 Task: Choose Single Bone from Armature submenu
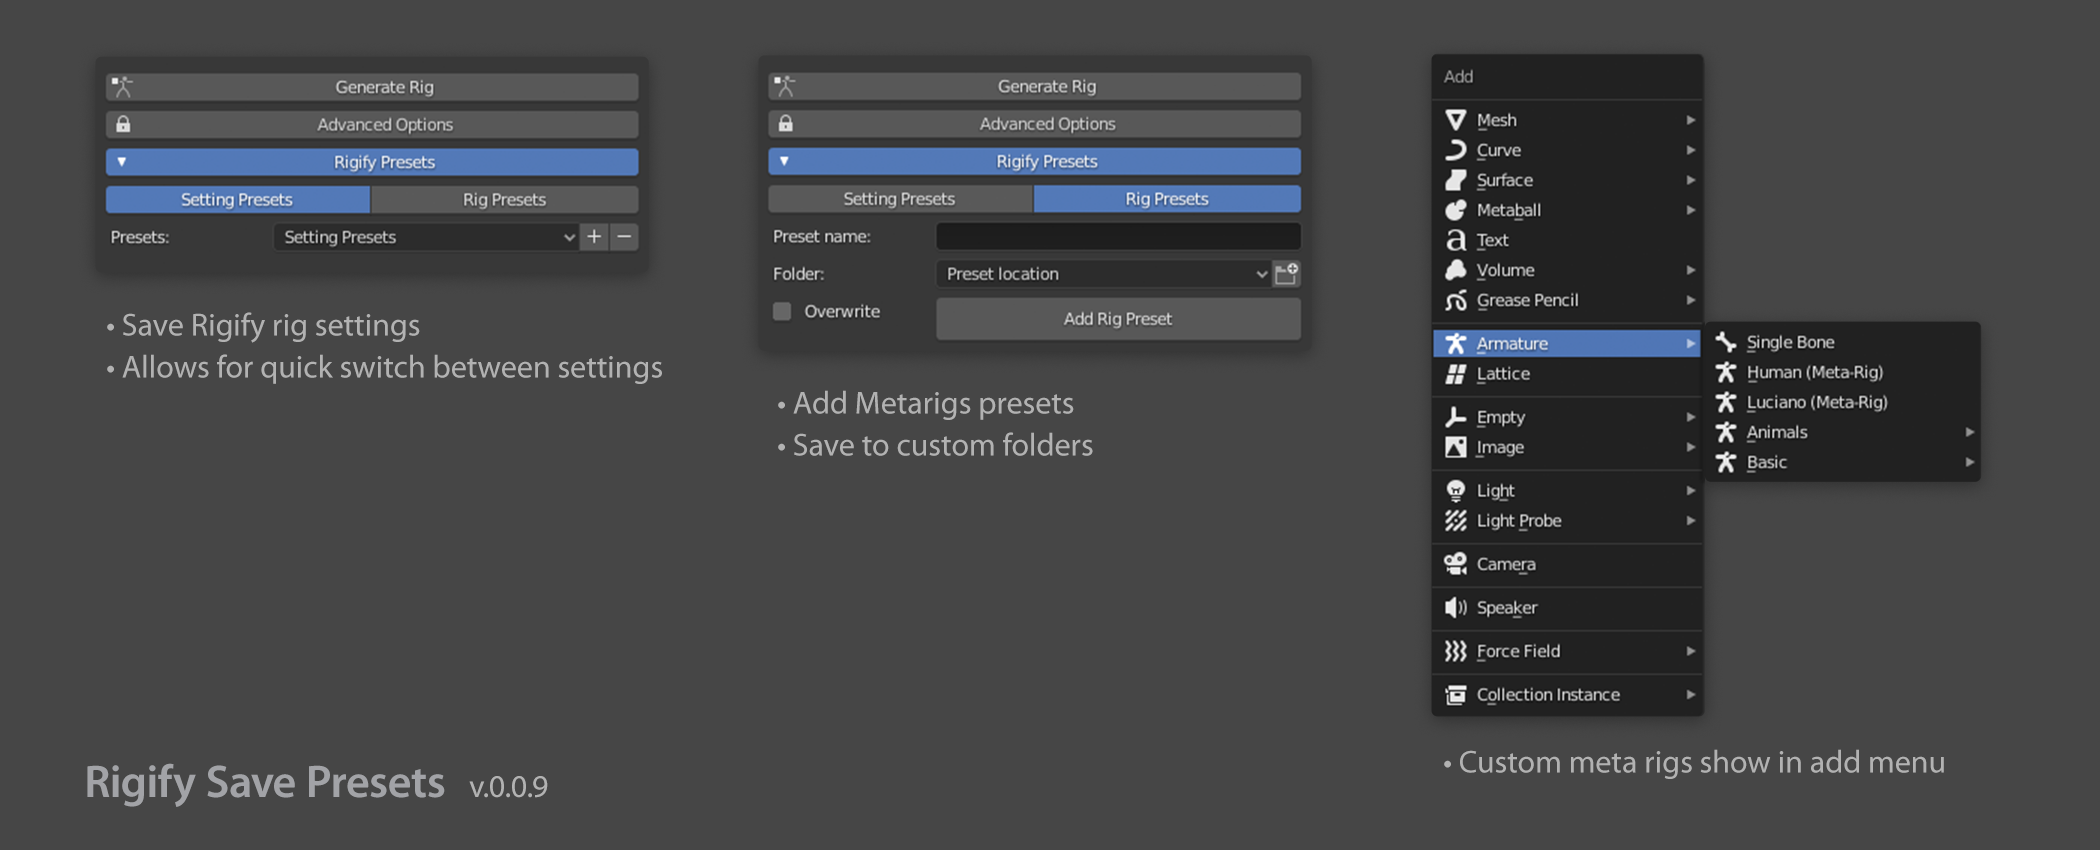[x=1842, y=342]
